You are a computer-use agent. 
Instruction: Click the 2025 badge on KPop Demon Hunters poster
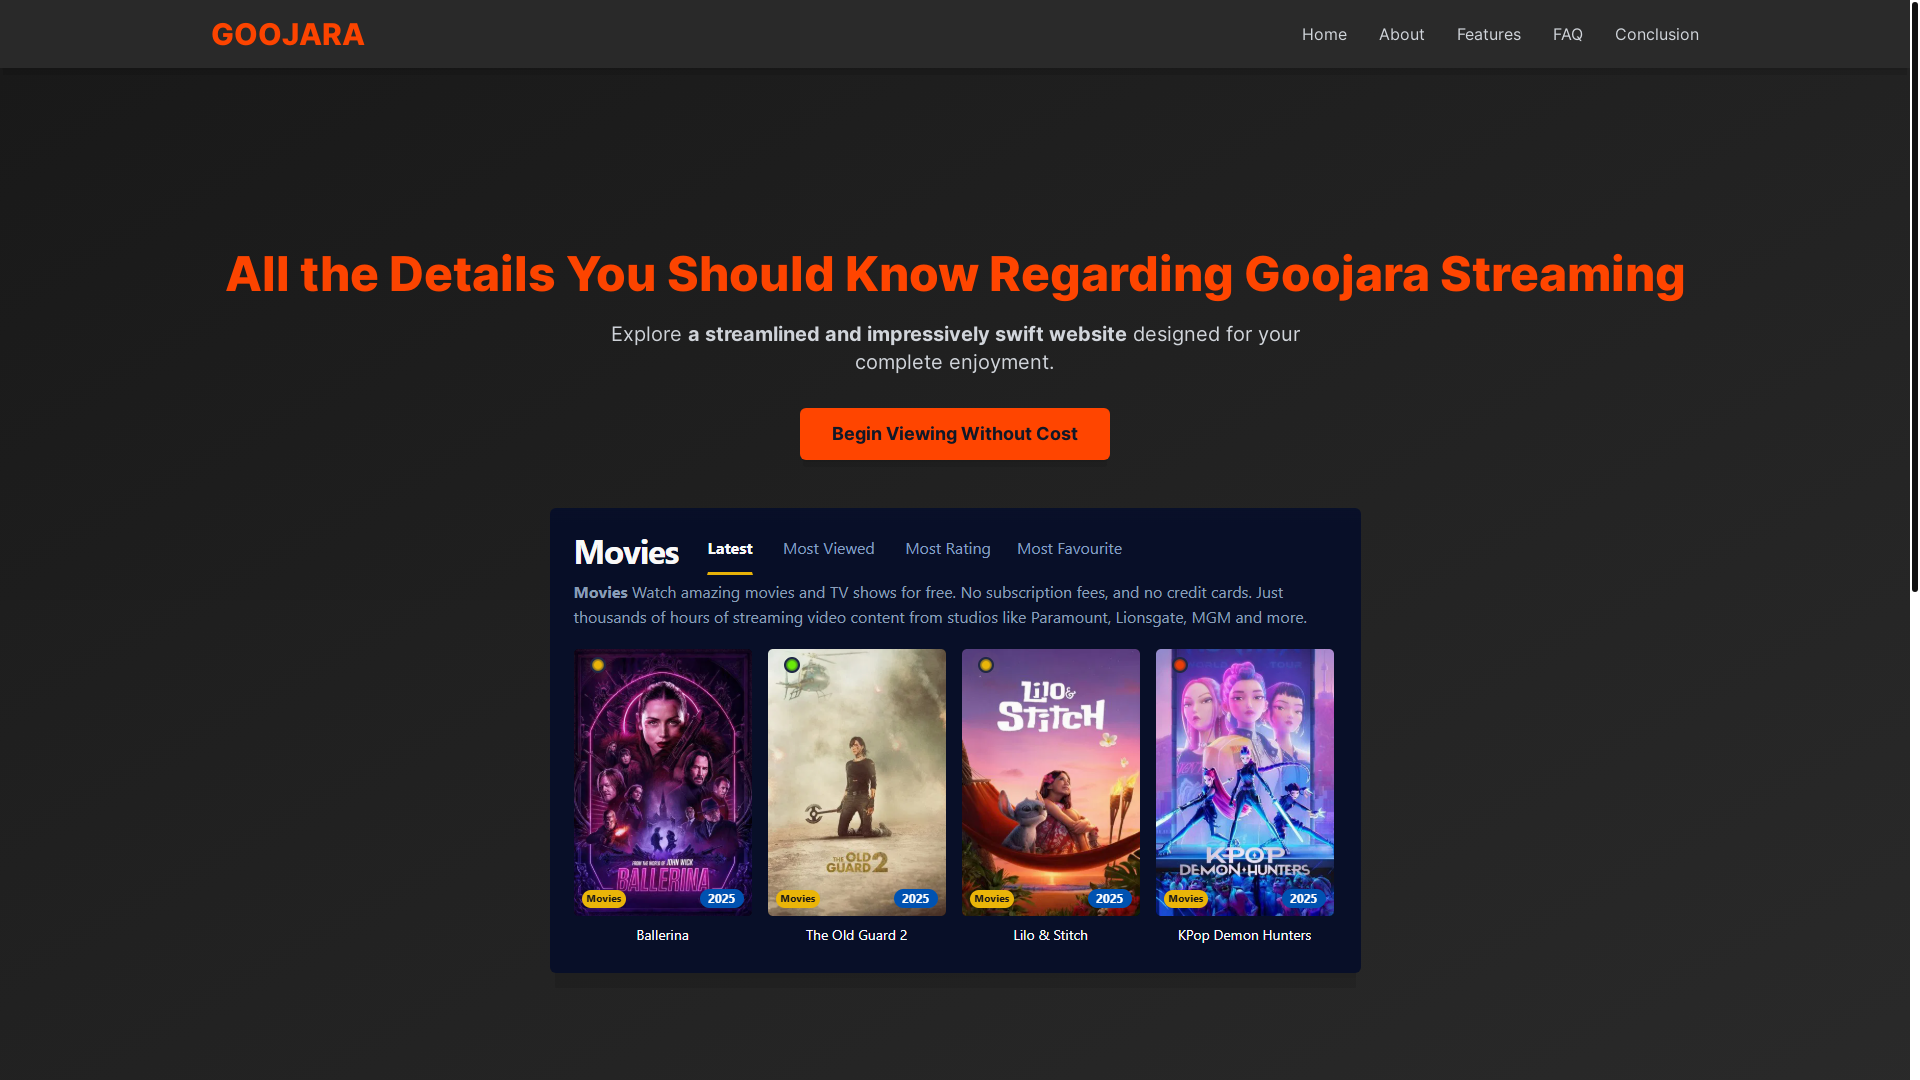tap(1303, 899)
